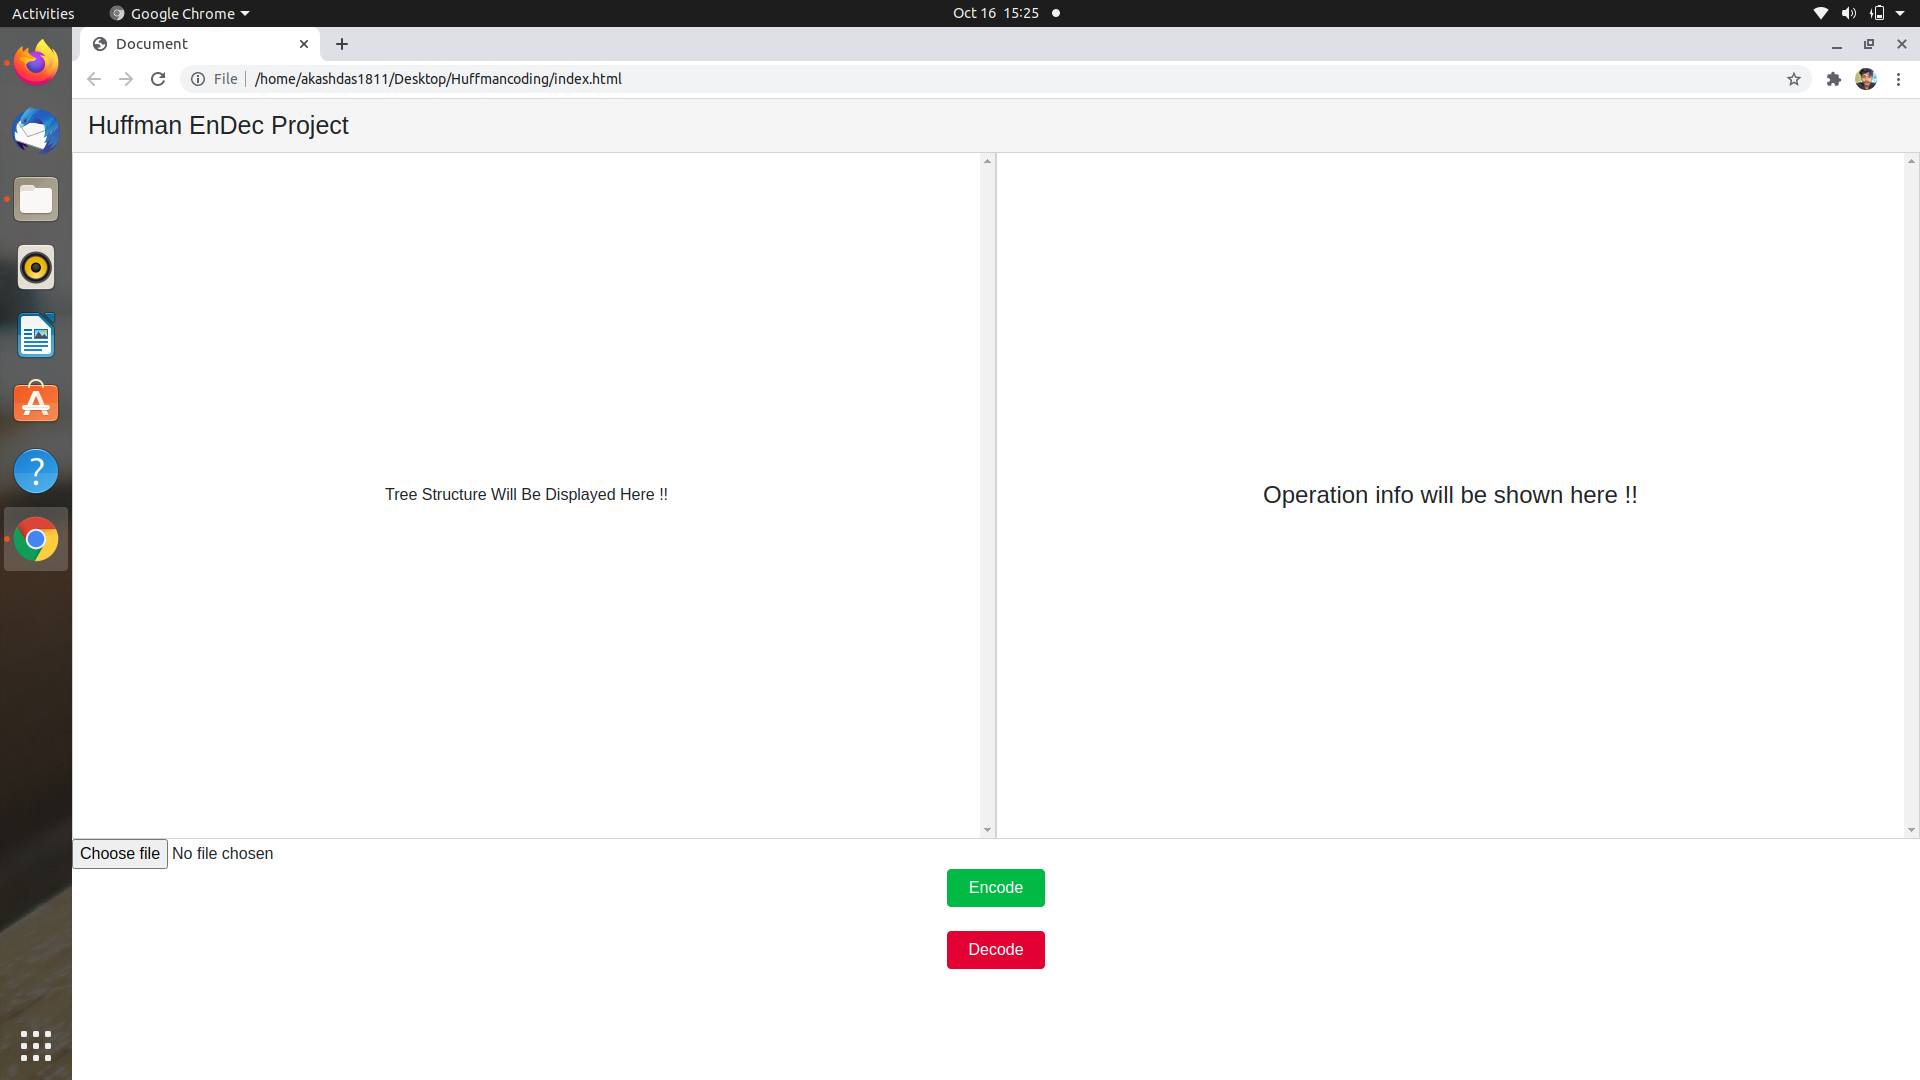Open the volume indicator in top bar
The width and height of the screenshot is (1920, 1080).
pos(1849,13)
